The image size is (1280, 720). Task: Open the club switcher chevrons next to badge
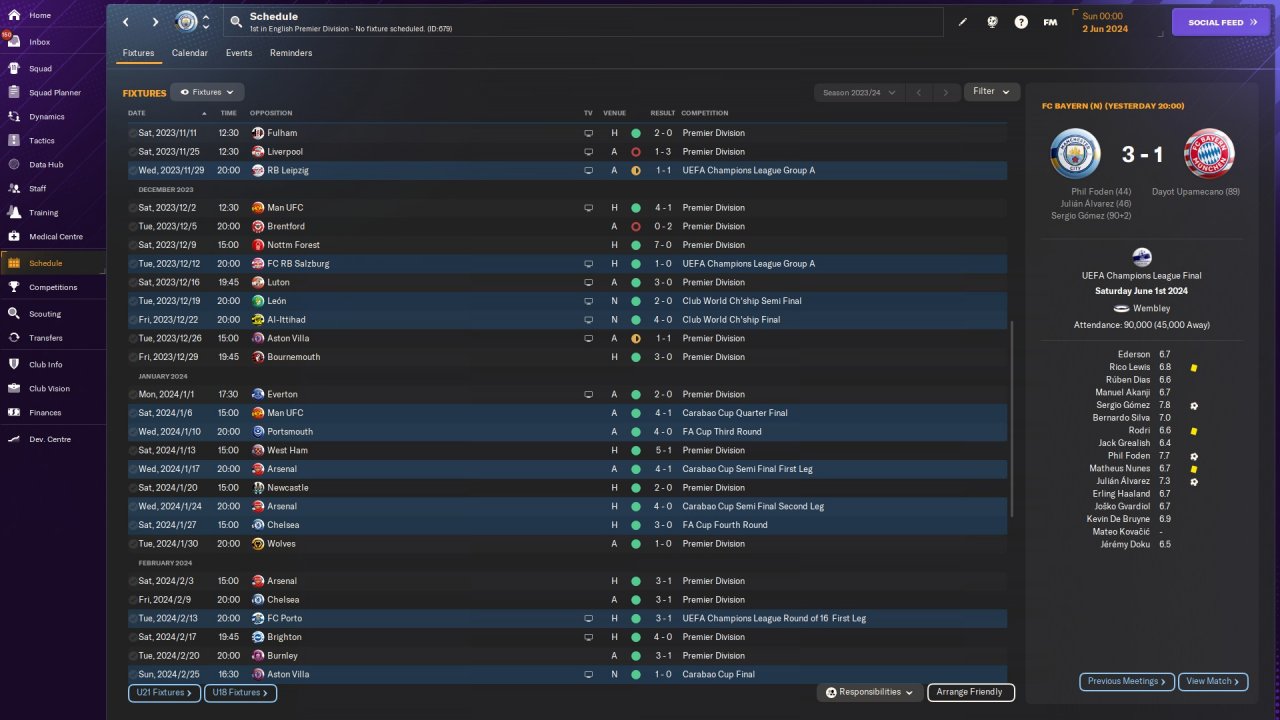point(206,22)
